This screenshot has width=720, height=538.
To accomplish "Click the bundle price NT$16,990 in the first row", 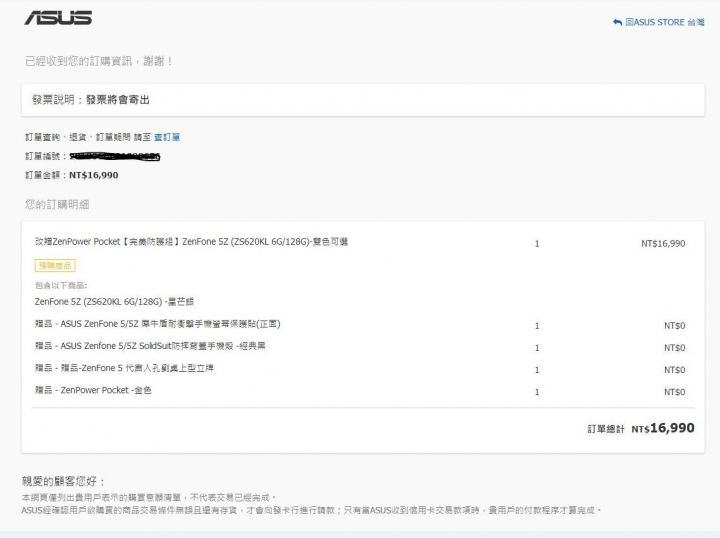I will pyautogui.click(x=663, y=243).
